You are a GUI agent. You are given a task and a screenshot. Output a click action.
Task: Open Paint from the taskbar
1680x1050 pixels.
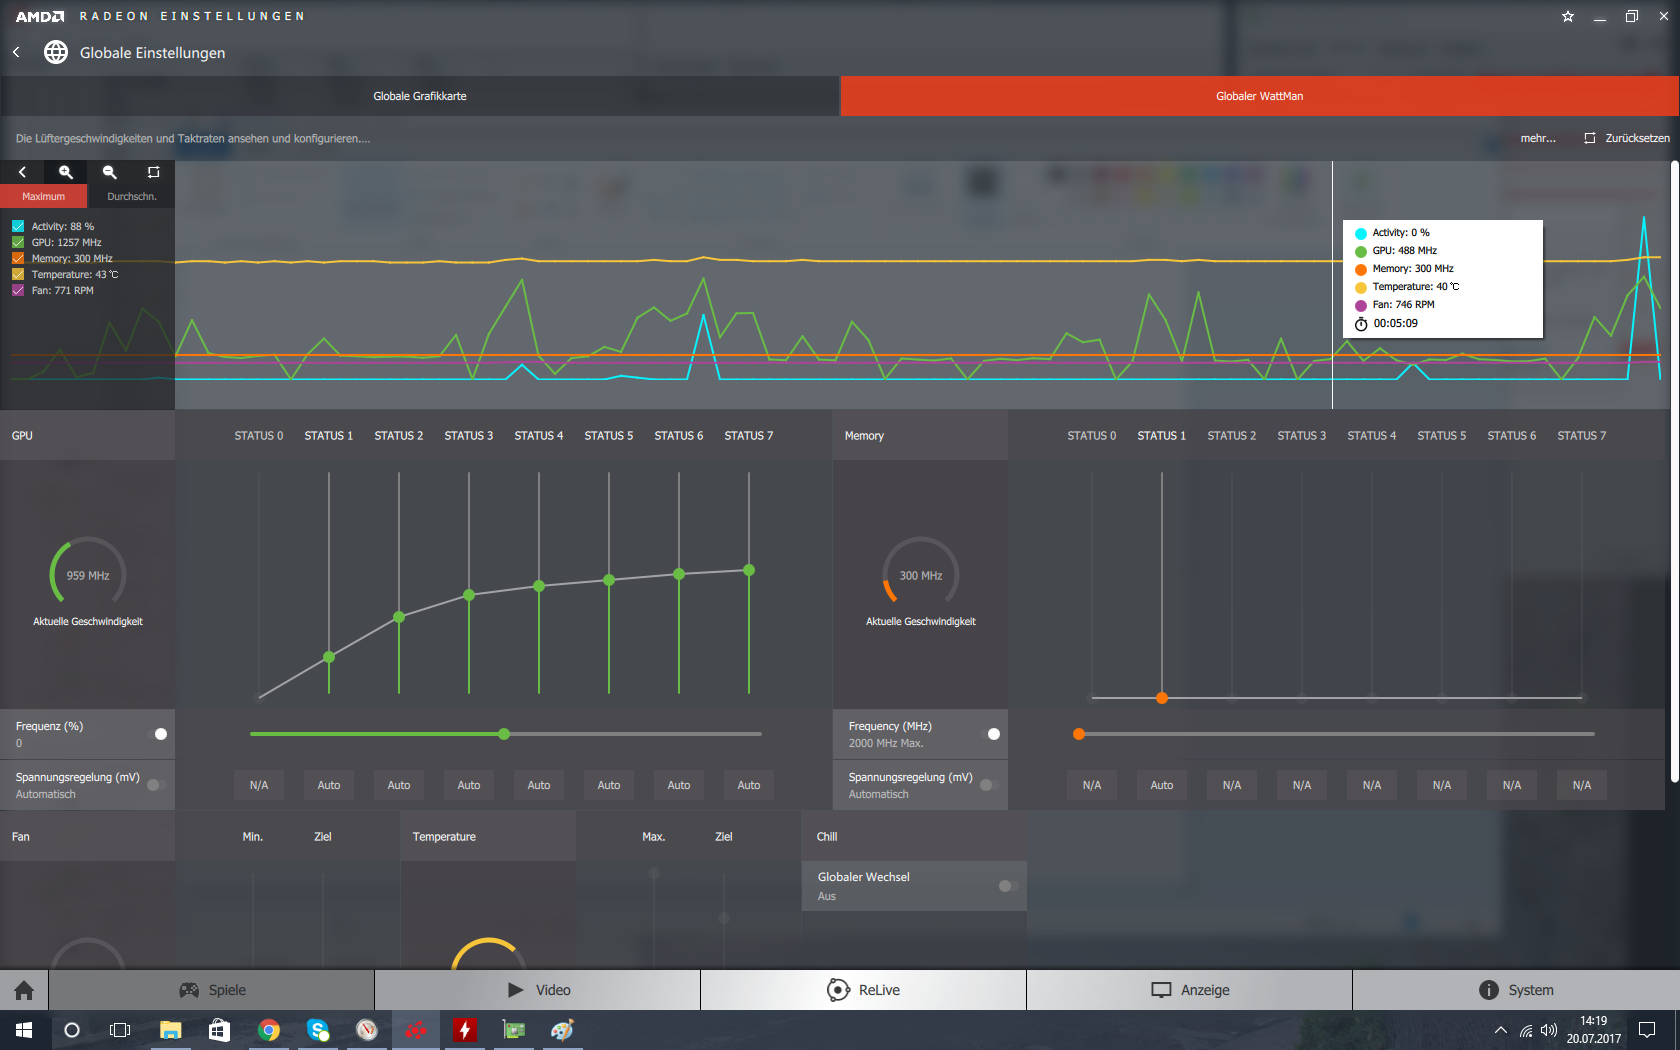[562, 1030]
